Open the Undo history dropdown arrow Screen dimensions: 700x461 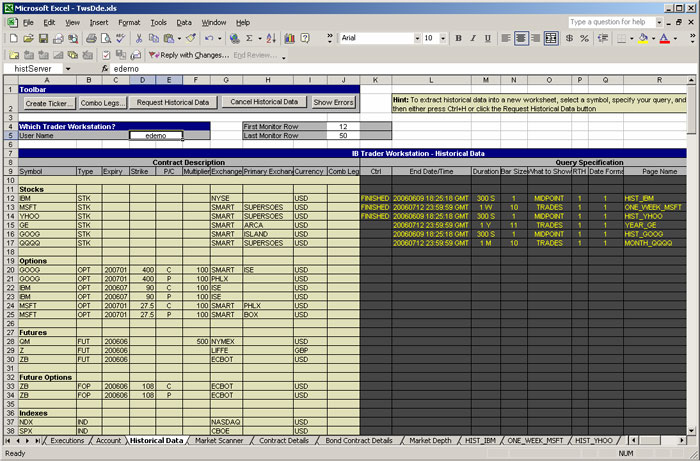pos(220,39)
